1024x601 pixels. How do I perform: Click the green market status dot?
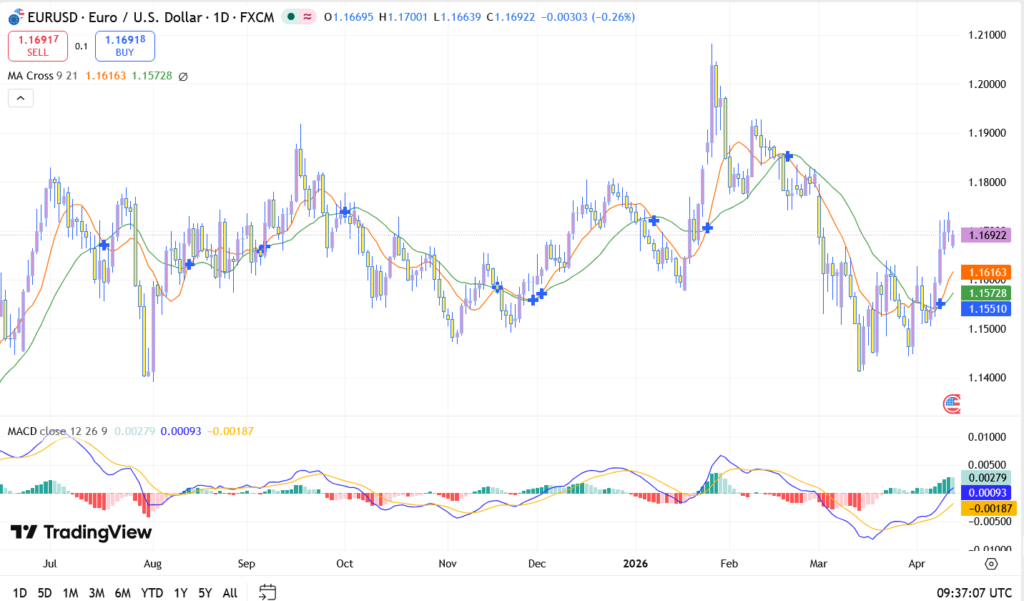coord(290,17)
